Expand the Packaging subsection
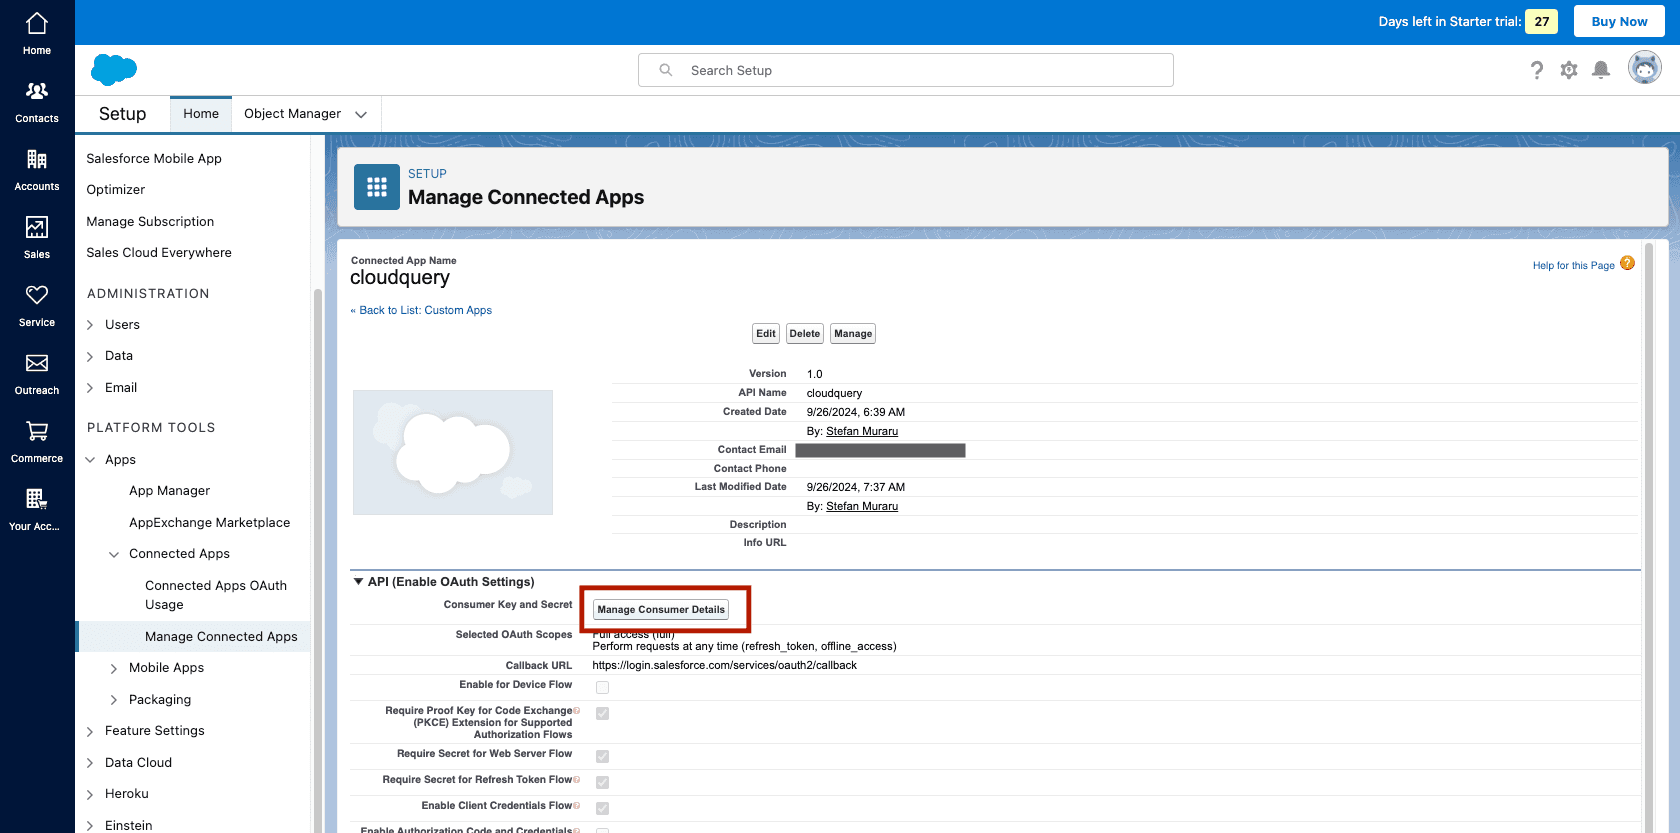Screen dimensions: 1680x833 (114, 700)
